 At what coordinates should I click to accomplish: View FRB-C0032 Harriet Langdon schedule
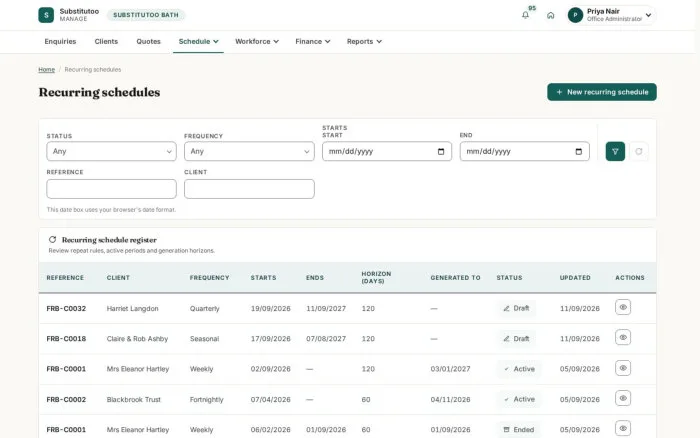coord(623,307)
